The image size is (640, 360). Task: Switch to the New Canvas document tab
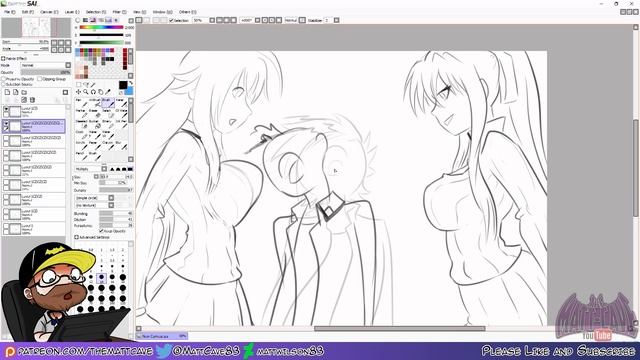[162, 336]
